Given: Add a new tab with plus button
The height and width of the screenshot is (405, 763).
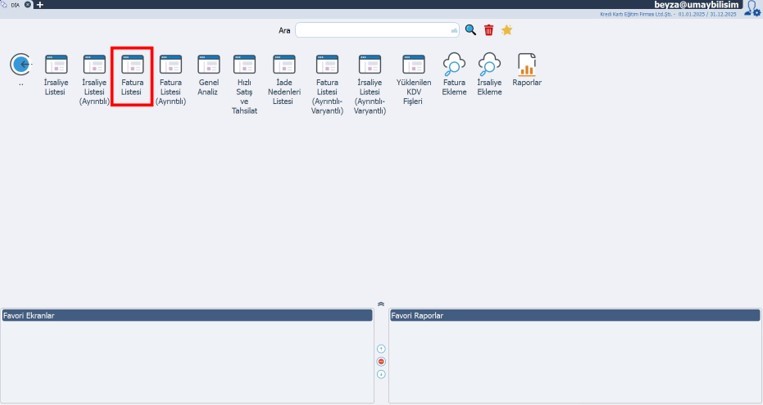Looking at the screenshot, I should click(40, 5).
